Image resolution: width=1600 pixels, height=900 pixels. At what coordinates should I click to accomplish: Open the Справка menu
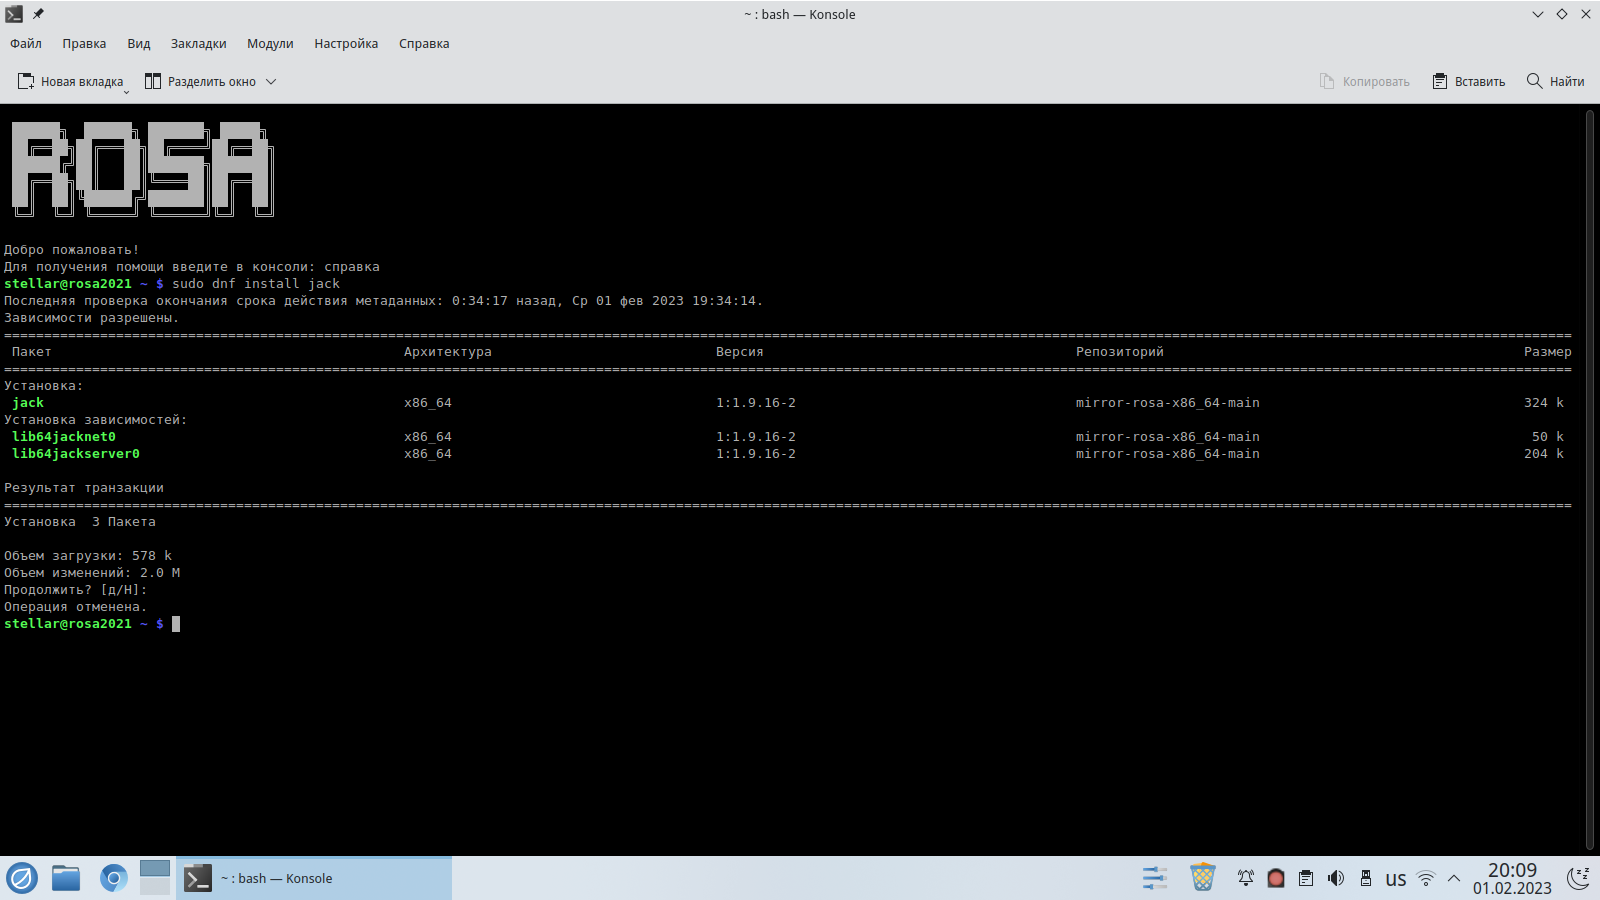[424, 44]
